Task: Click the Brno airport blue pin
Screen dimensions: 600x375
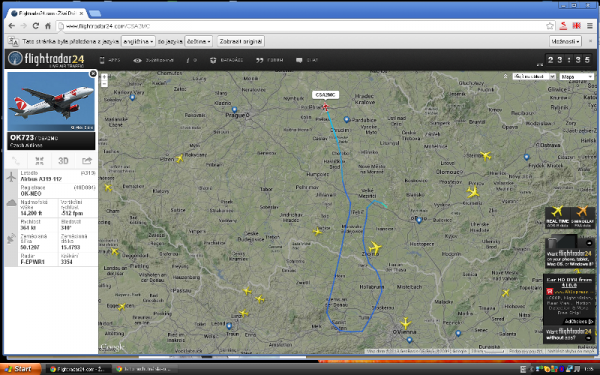Action: (419, 220)
